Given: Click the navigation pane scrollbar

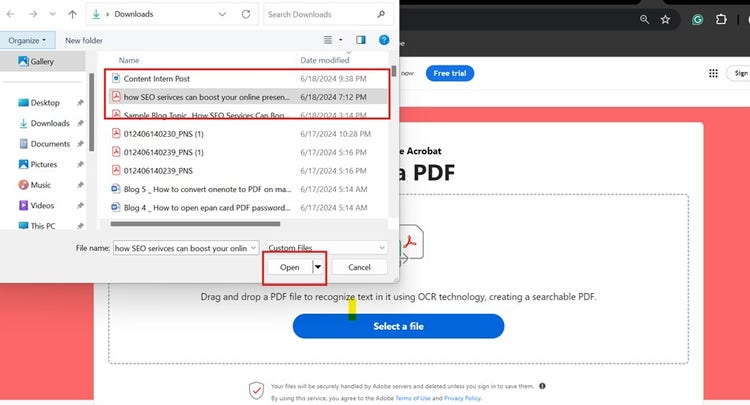Looking at the screenshot, I should 91,112.
